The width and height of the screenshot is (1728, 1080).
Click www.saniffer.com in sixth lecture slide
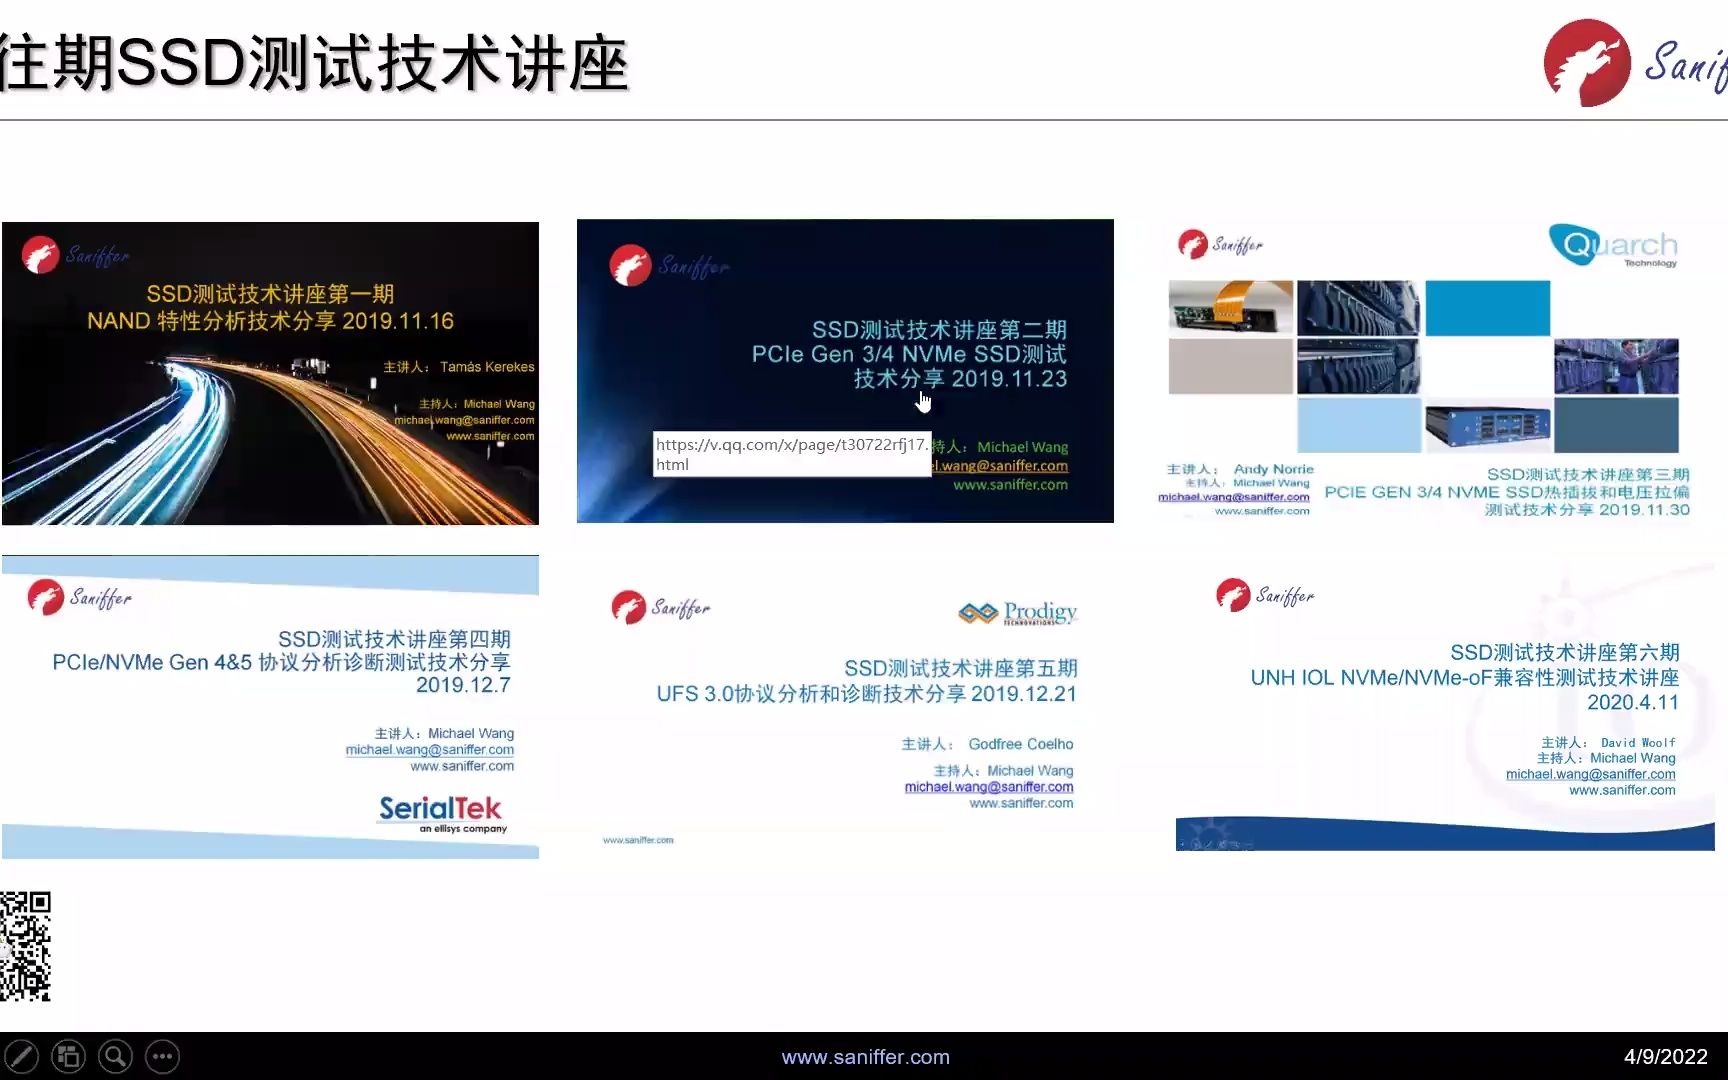pos(1622,790)
